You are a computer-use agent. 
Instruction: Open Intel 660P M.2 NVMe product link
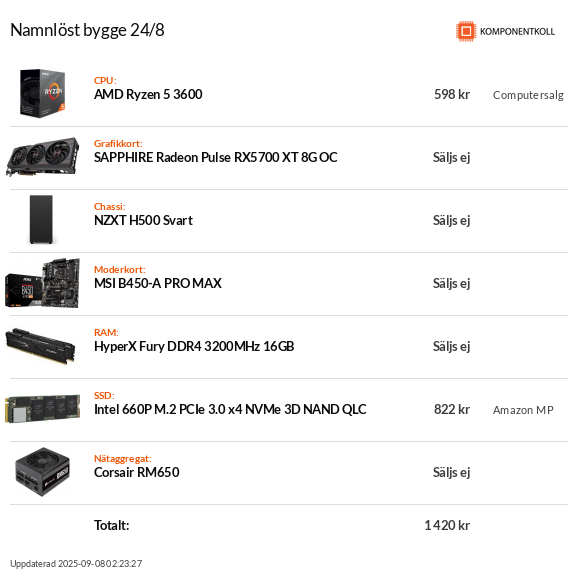[x=230, y=410]
